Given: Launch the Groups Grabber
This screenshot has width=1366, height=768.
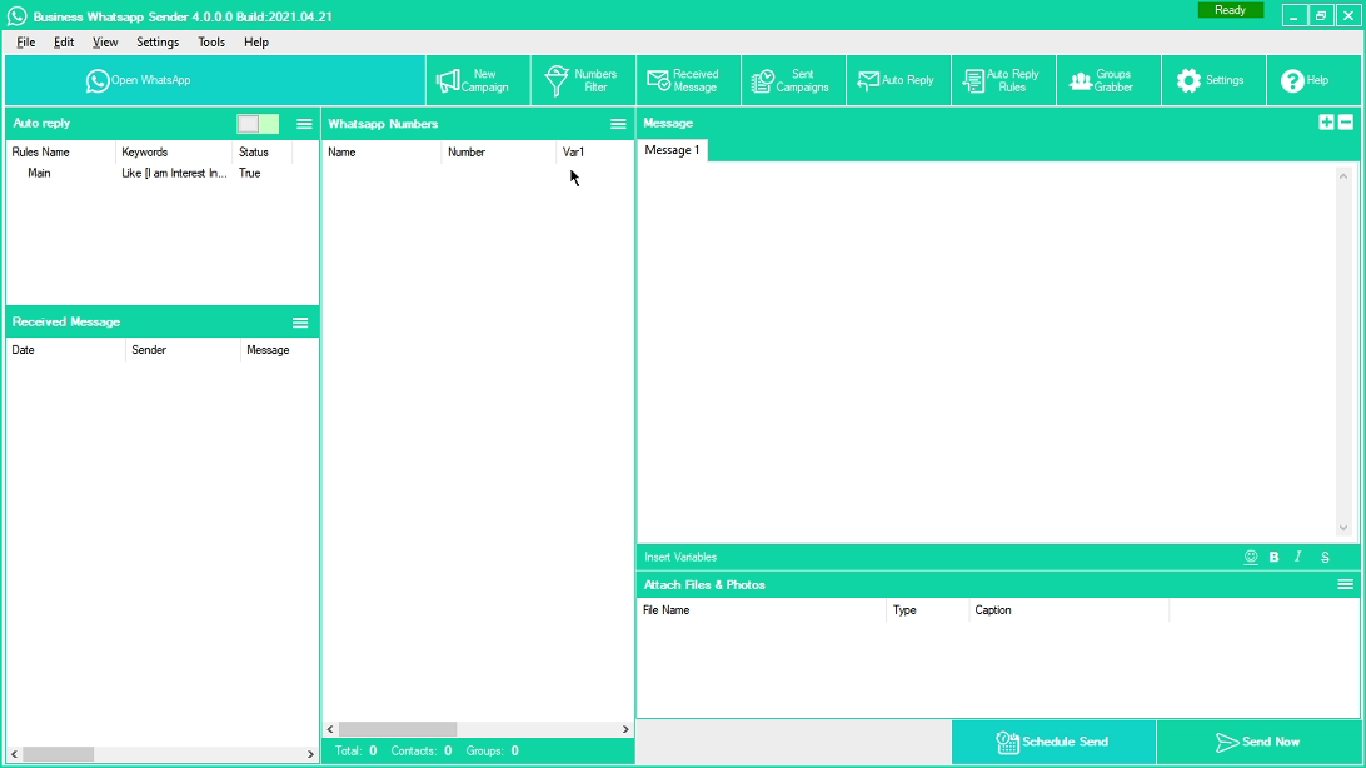Looking at the screenshot, I should (x=1108, y=80).
